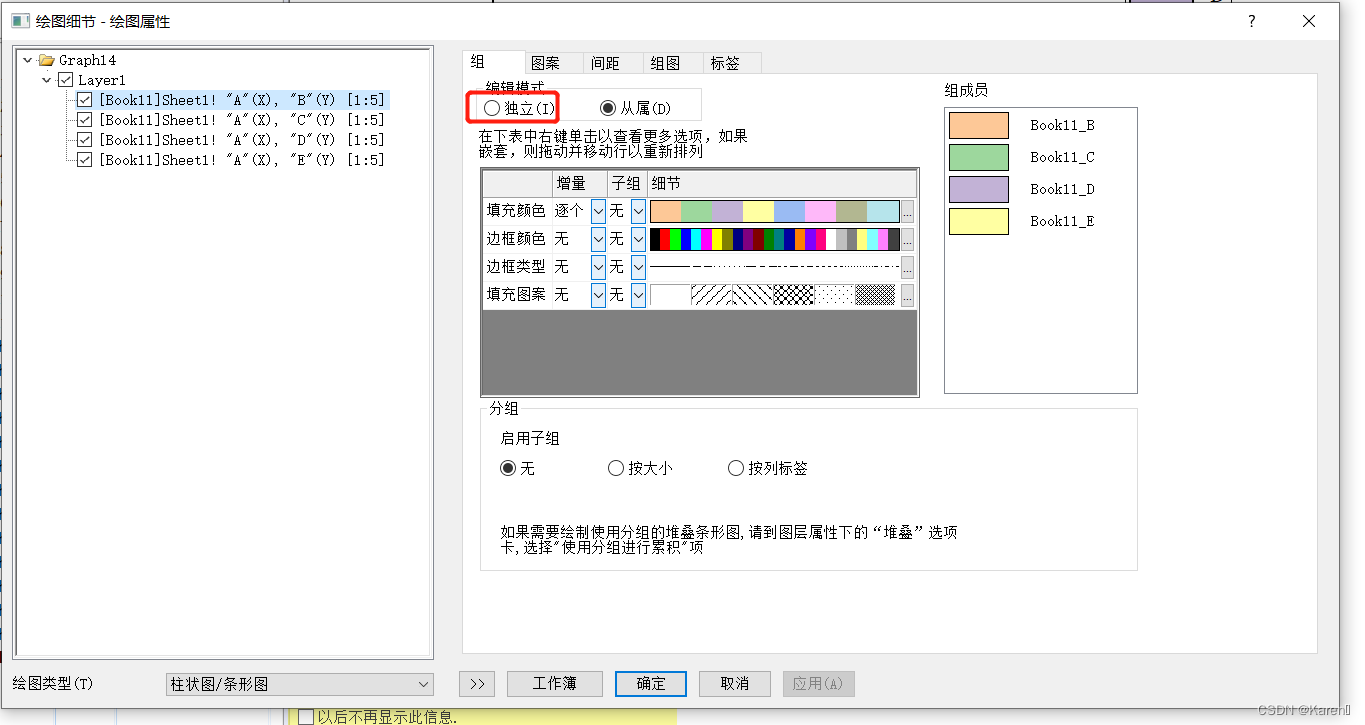Click the help question mark button
Image resolution: width=1365 pixels, height=725 pixels.
coord(1251,21)
